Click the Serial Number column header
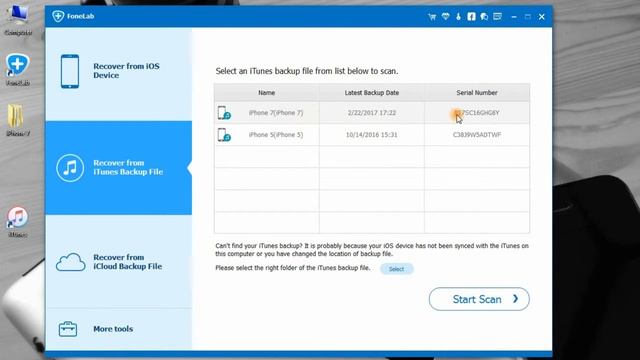Viewport: 640px width, 360px height. (x=477, y=93)
